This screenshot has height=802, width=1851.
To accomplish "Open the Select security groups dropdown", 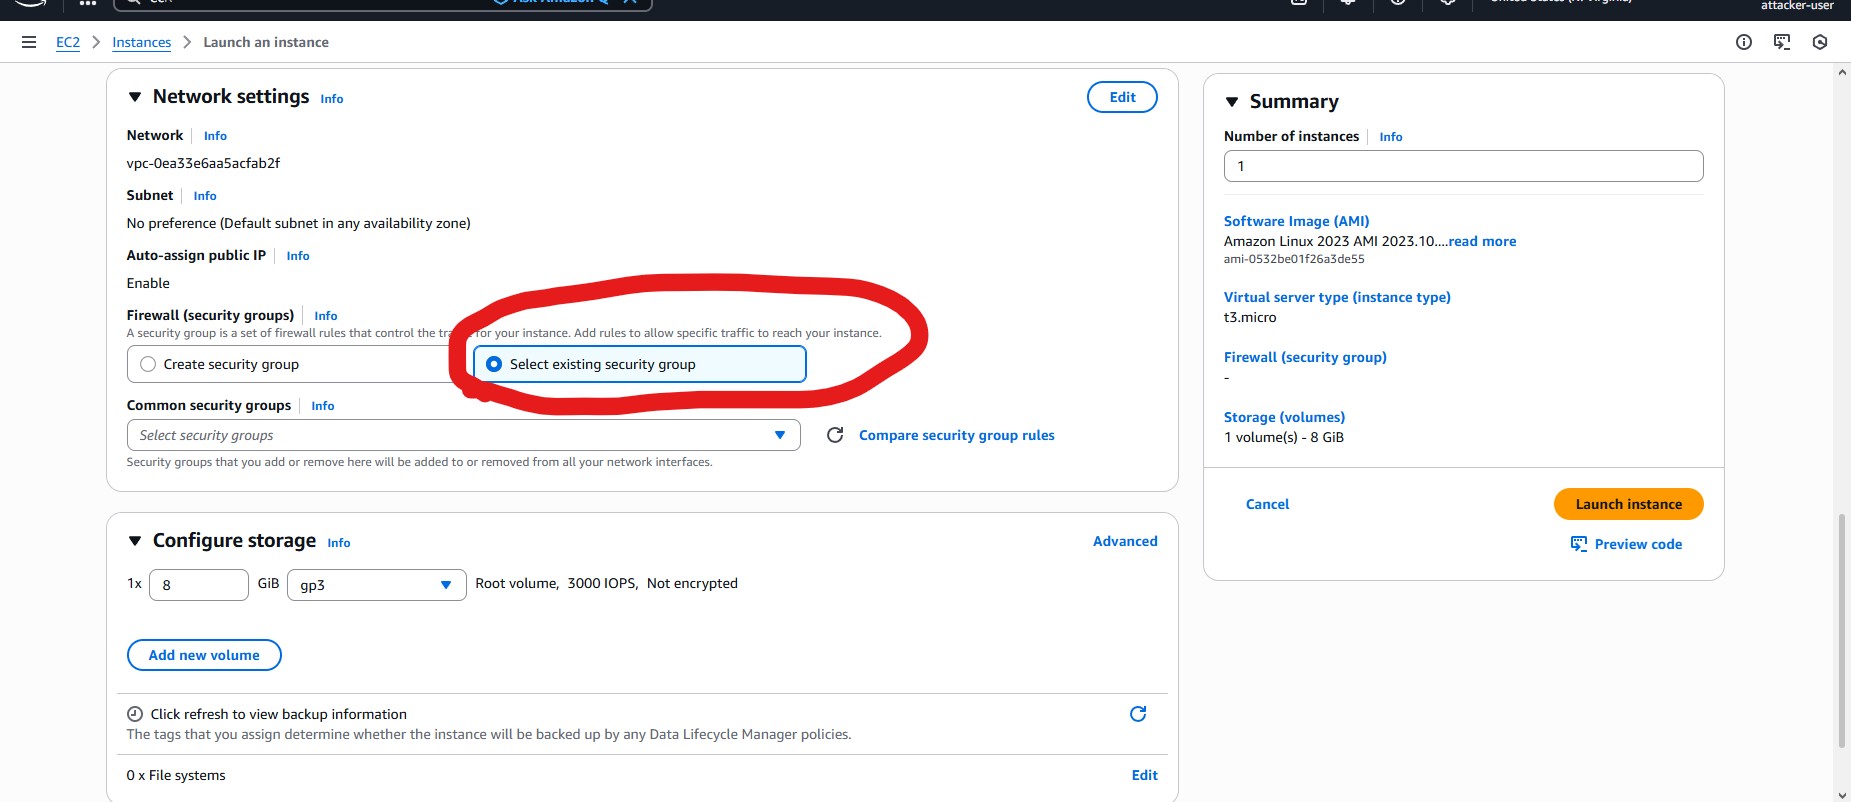I will pos(463,435).
